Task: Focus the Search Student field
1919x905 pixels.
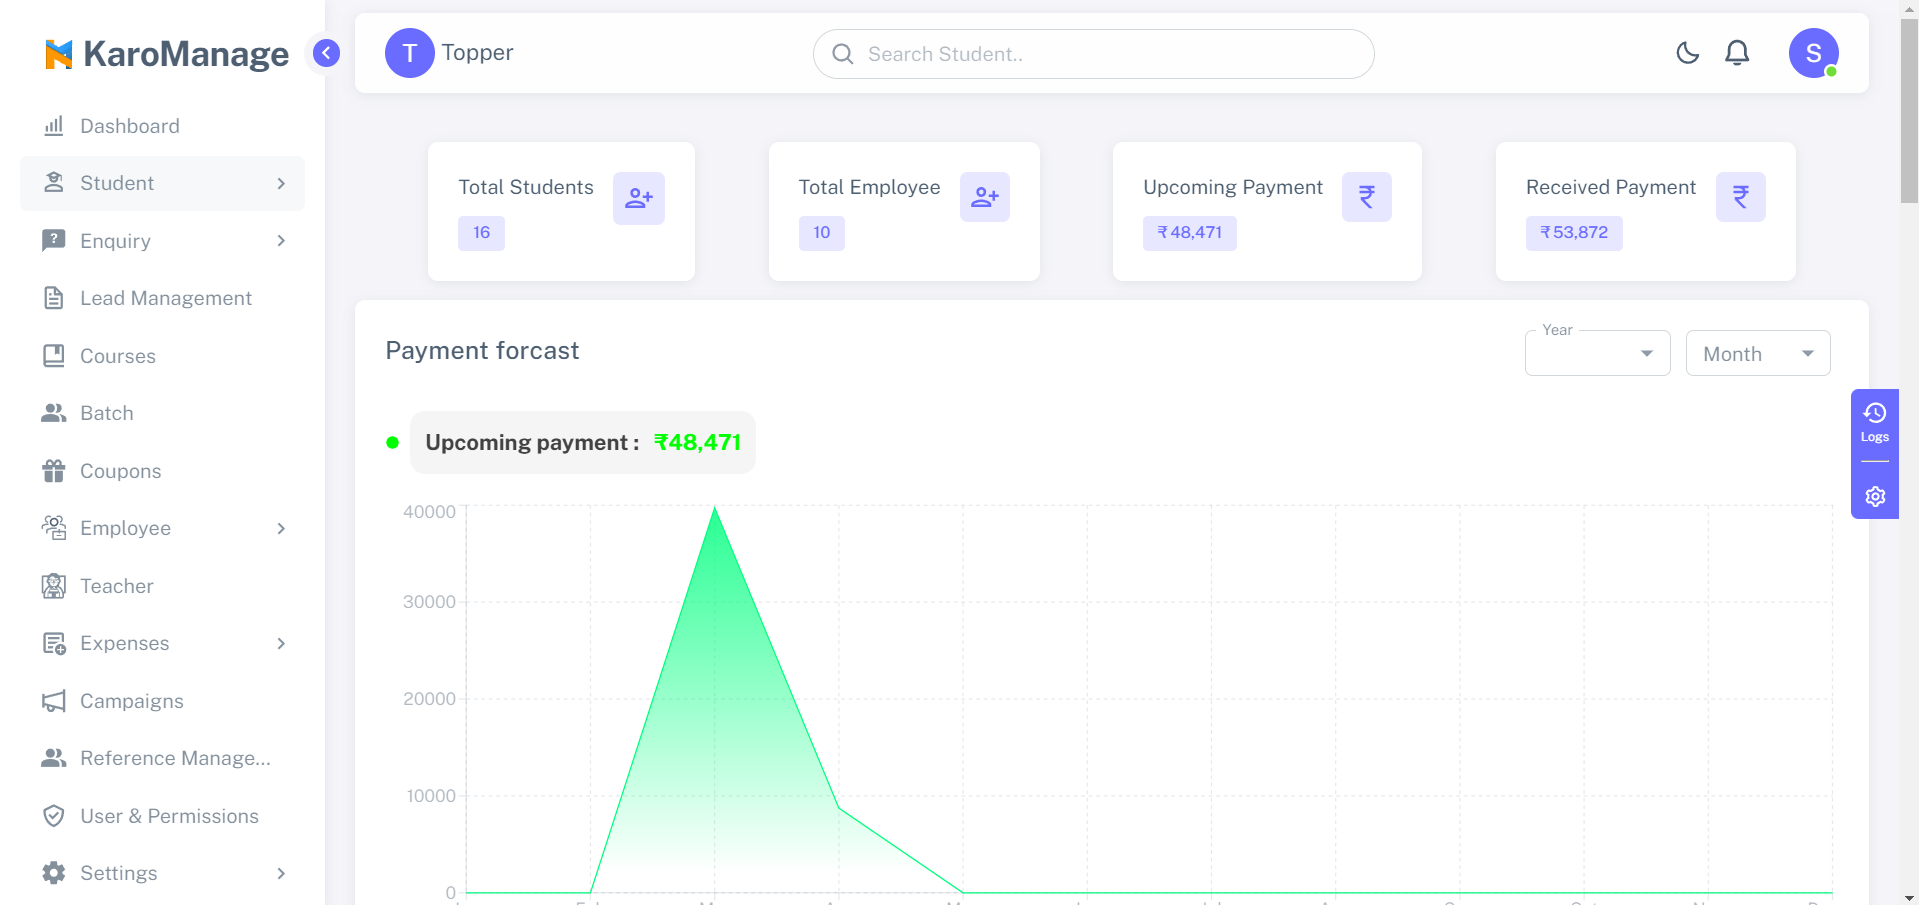Action: point(1094,54)
